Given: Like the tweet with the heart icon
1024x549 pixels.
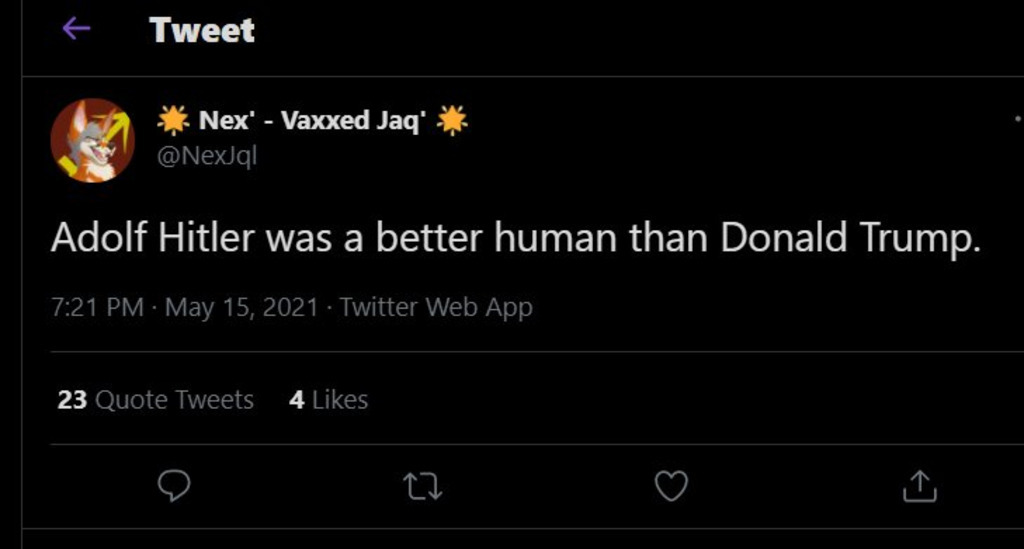Looking at the screenshot, I should (x=671, y=486).
